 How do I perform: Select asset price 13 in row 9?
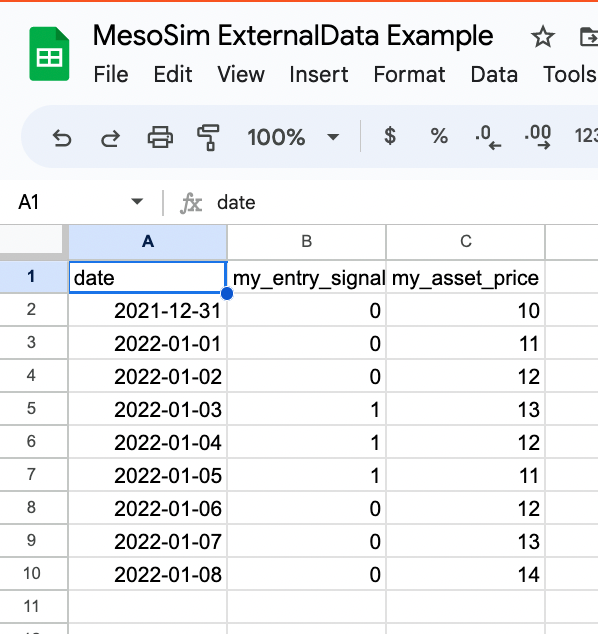point(466,541)
